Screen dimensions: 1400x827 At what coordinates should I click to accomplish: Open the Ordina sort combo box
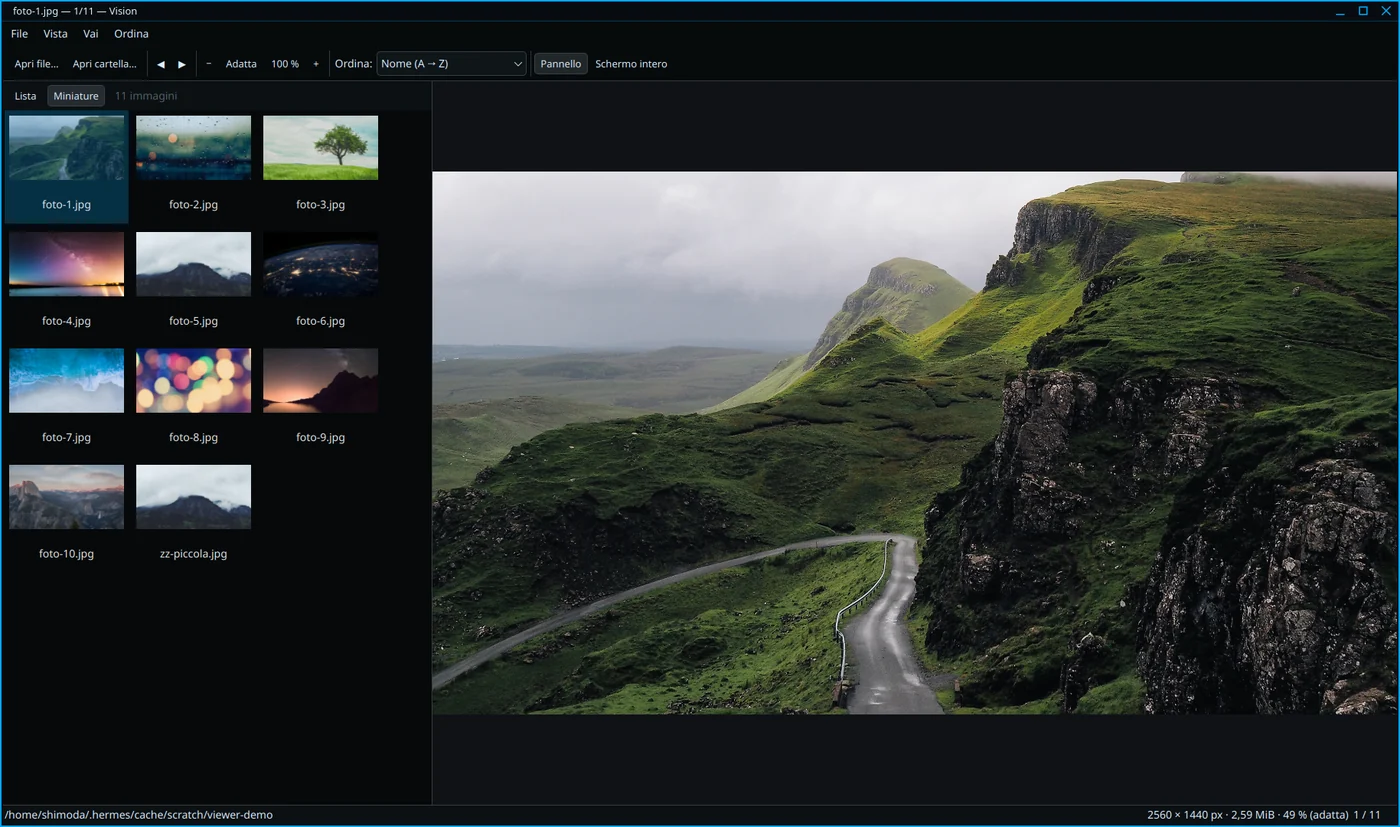click(451, 64)
